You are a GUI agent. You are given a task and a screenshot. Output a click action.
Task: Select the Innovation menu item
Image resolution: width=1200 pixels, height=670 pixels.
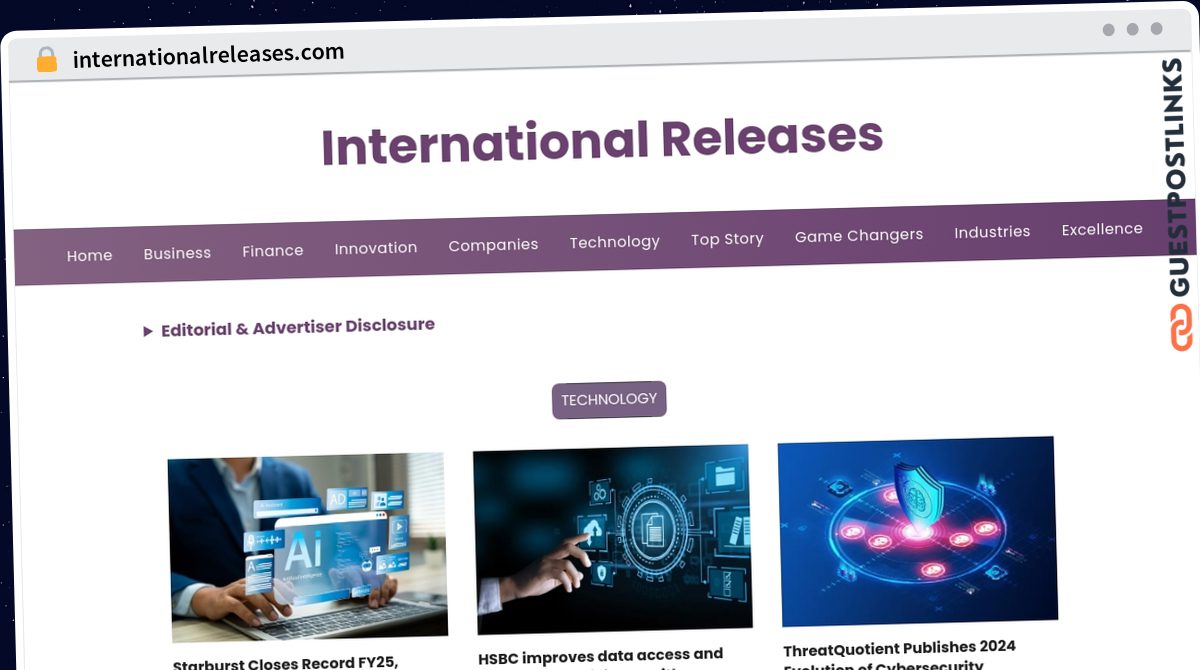point(376,248)
